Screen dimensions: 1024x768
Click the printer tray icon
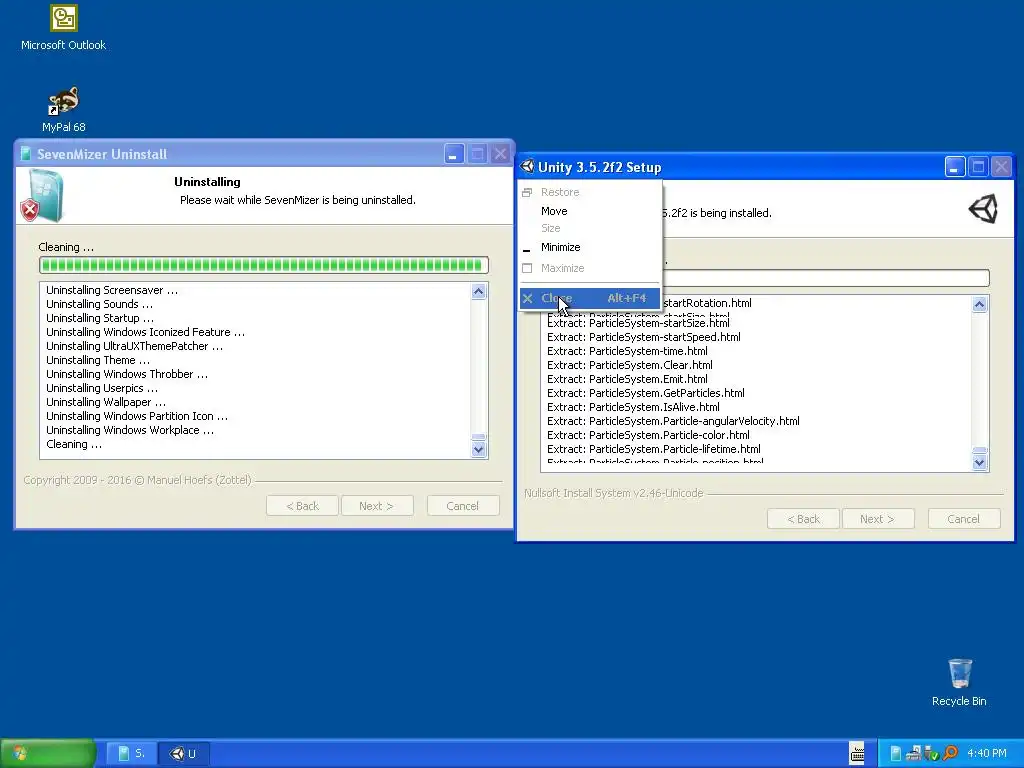click(x=913, y=754)
